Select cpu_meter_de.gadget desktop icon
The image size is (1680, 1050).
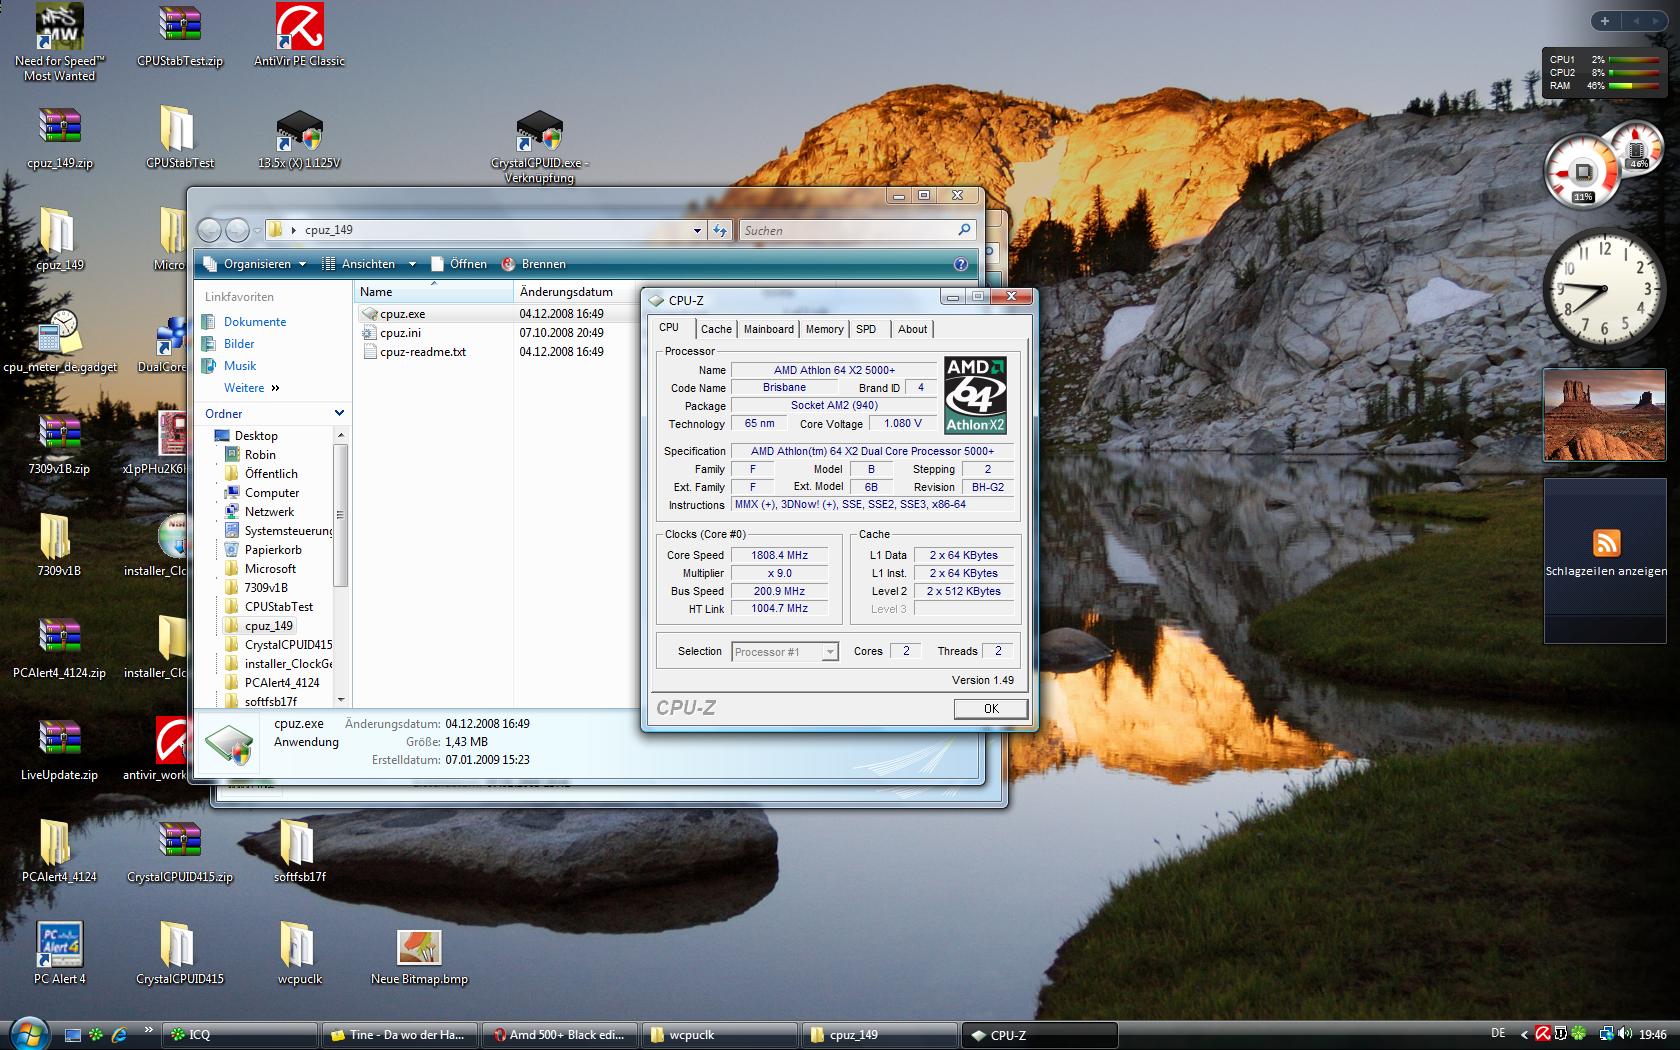tap(60, 341)
